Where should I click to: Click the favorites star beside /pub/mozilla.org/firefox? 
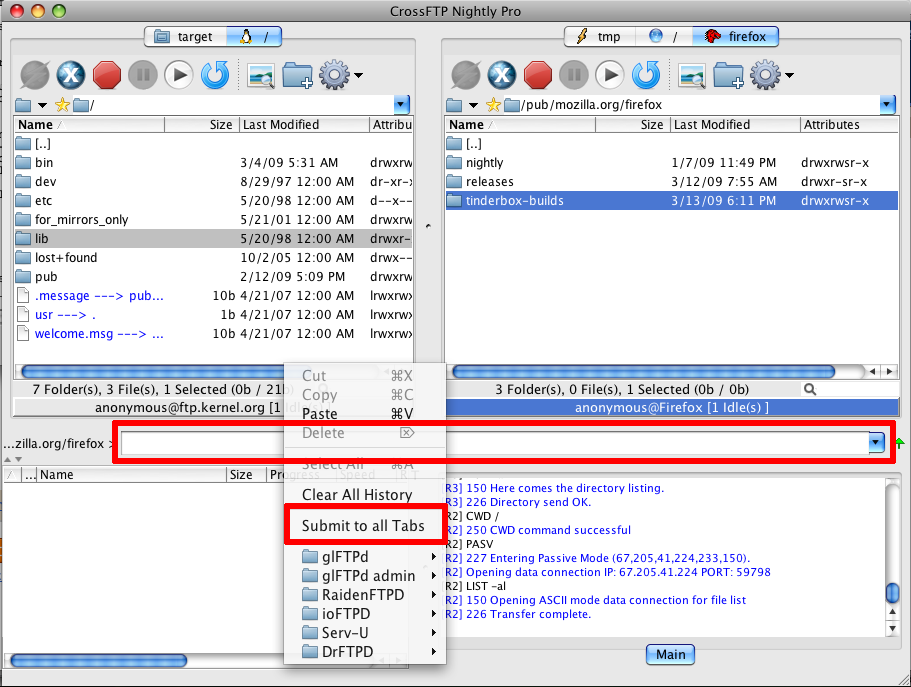point(493,105)
